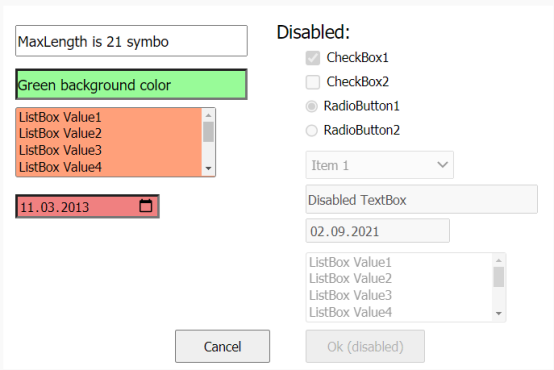Select RadioButton1
554x370 pixels.
[x=311, y=106]
